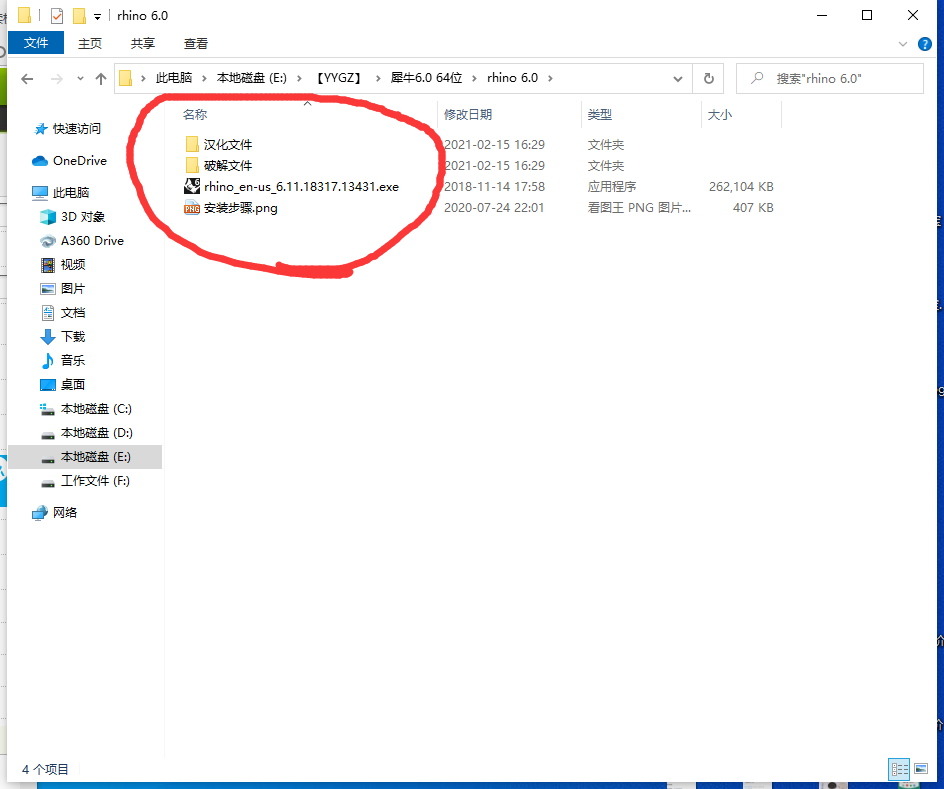Select 此电脑 in the navigation pane
Image resolution: width=944 pixels, height=789 pixels.
(70, 193)
